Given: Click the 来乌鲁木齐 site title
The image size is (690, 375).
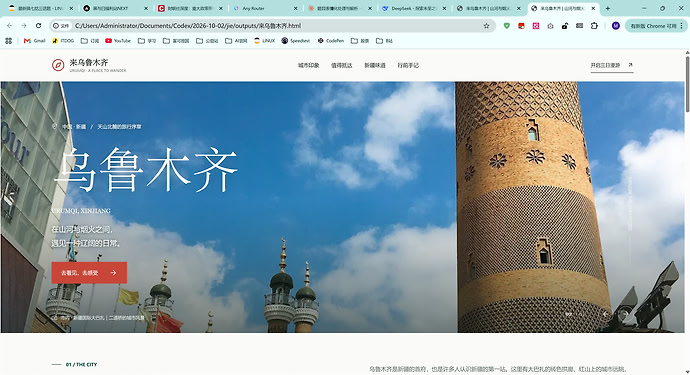Looking at the screenshot, I should coord(89,62).
